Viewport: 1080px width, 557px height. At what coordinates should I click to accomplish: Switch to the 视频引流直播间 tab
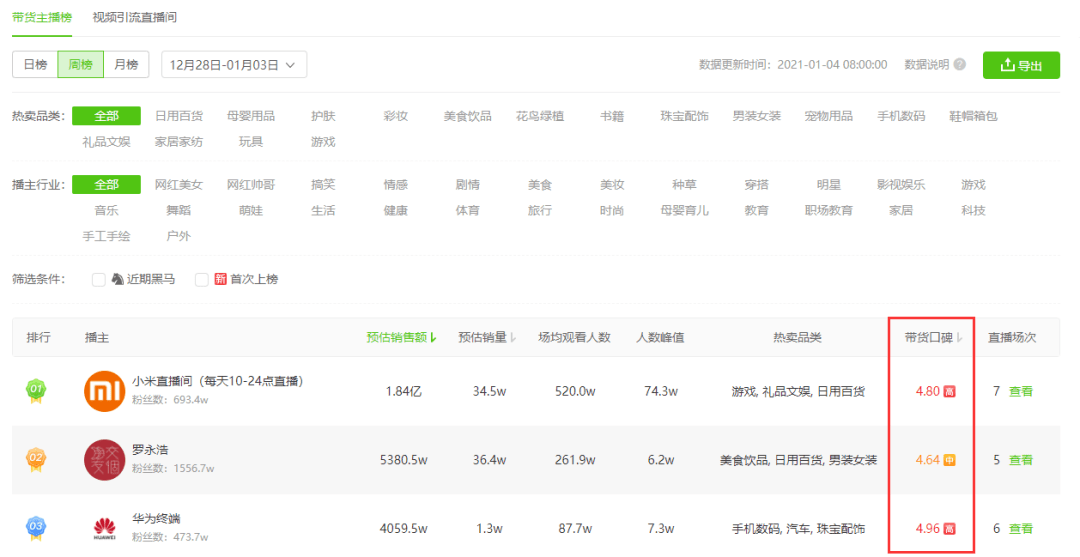click(x=134, y=17)
